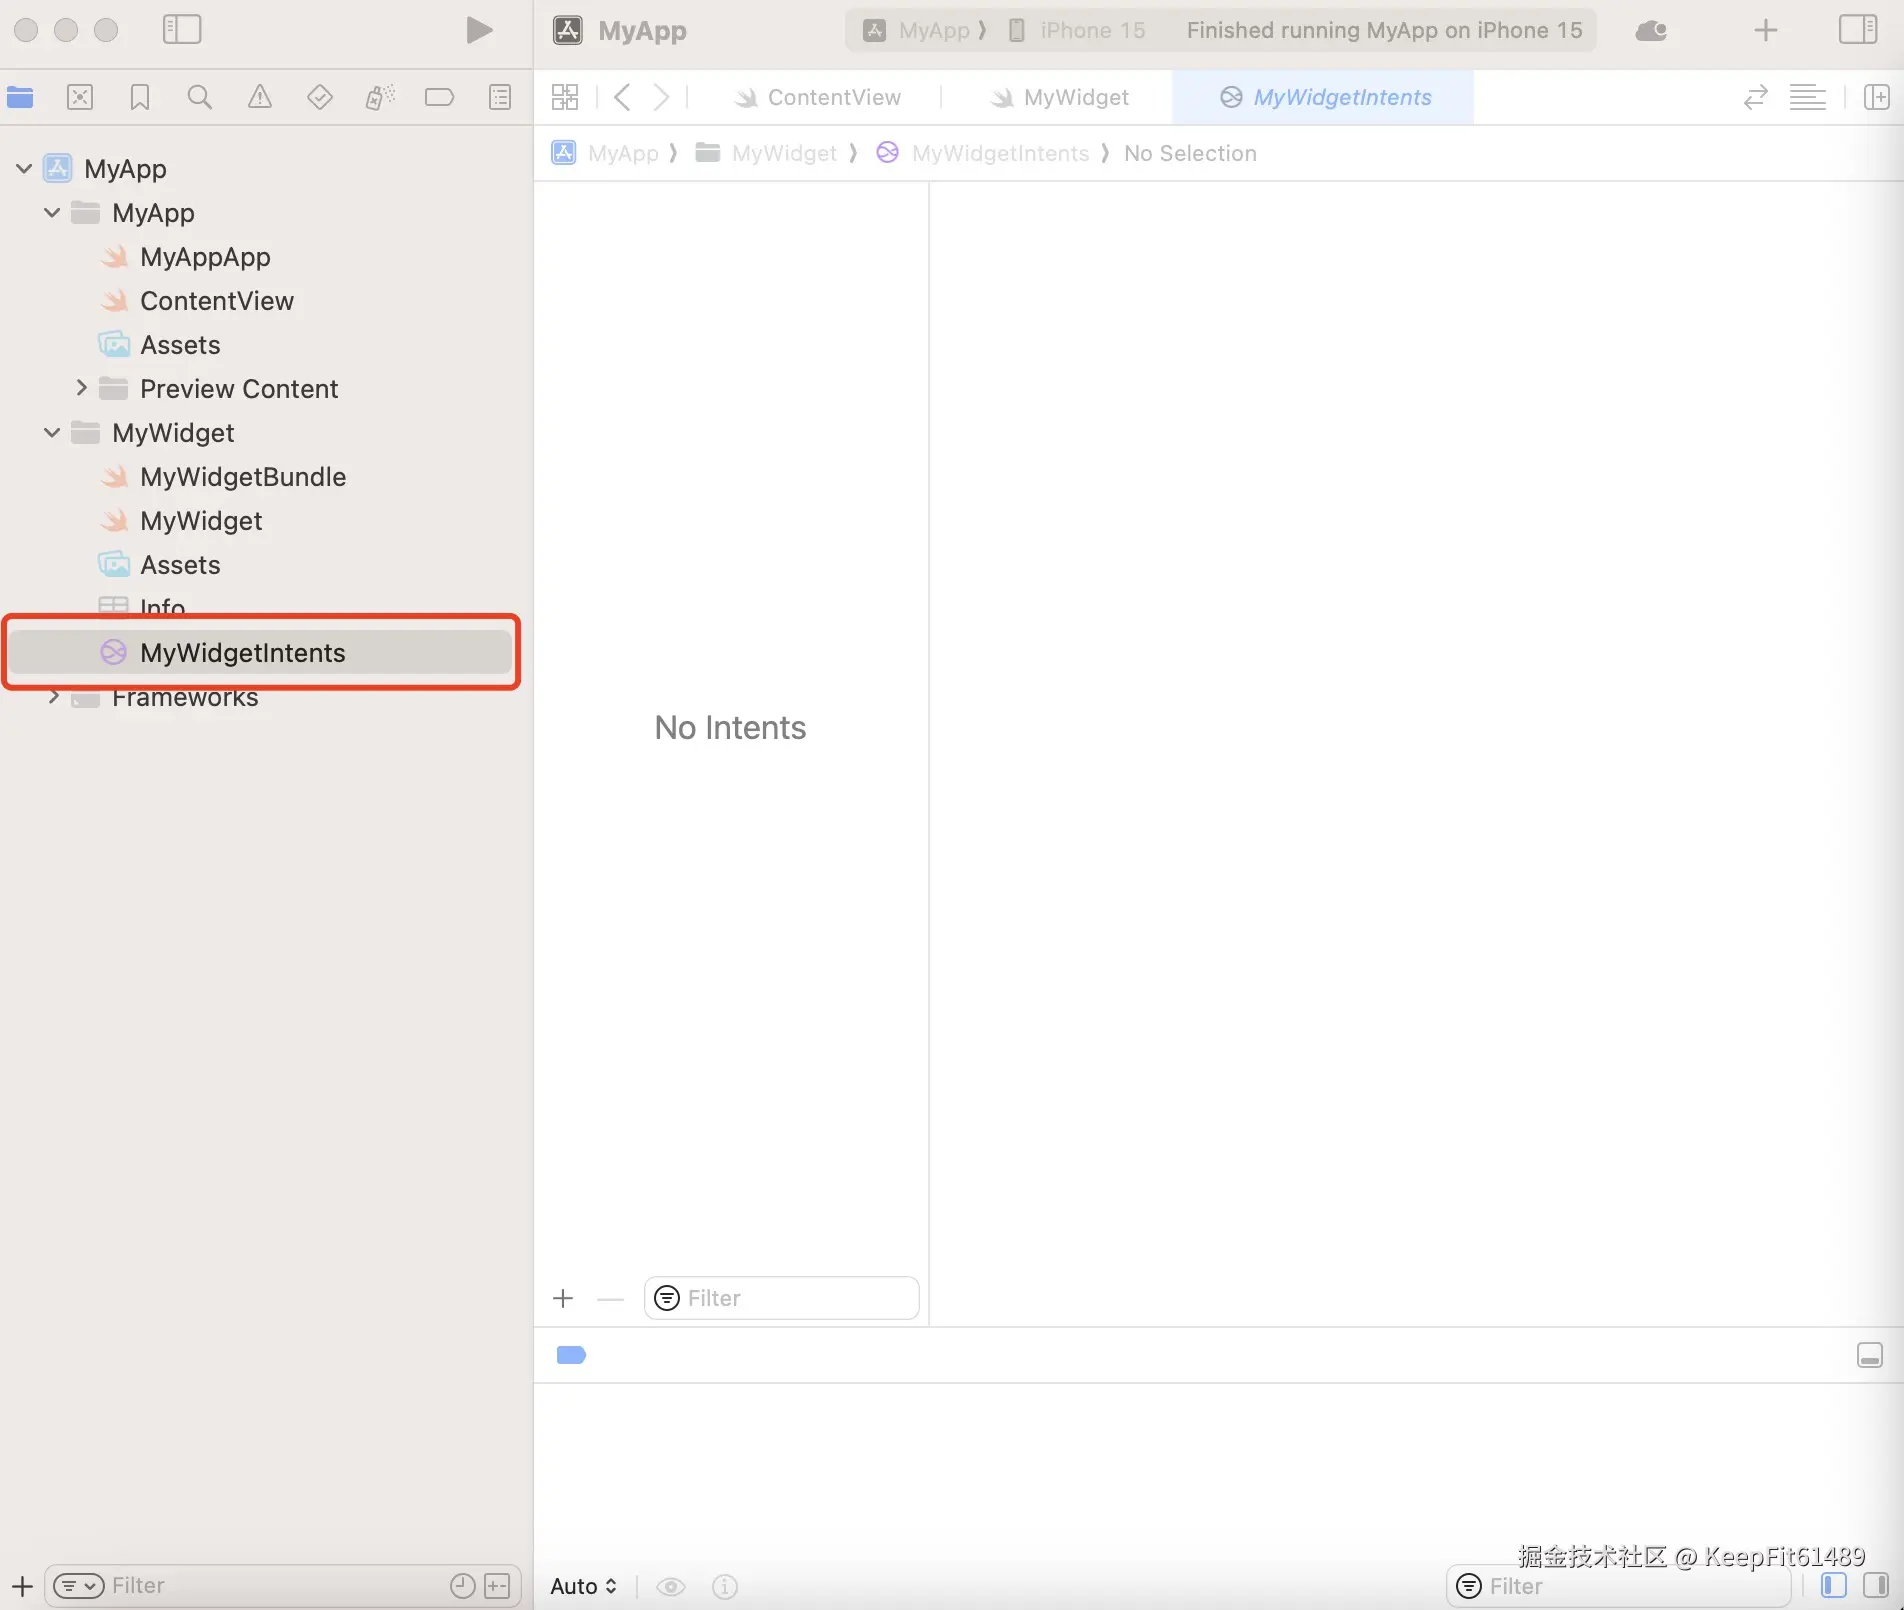The width and height of the screenshot is (1904, 1610).
Task: Open the Find navigator magnifier
Action: click(200, 97)
